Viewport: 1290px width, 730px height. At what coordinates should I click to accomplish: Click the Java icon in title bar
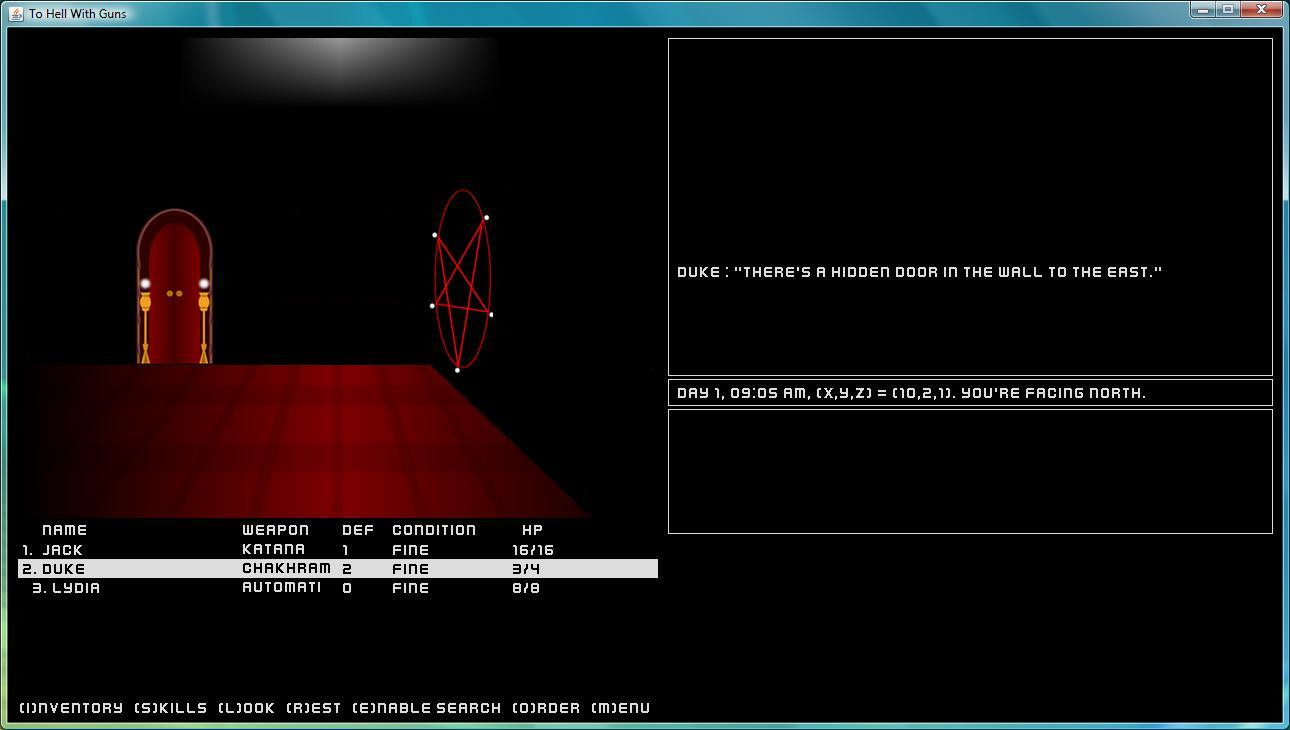[16, 14]
